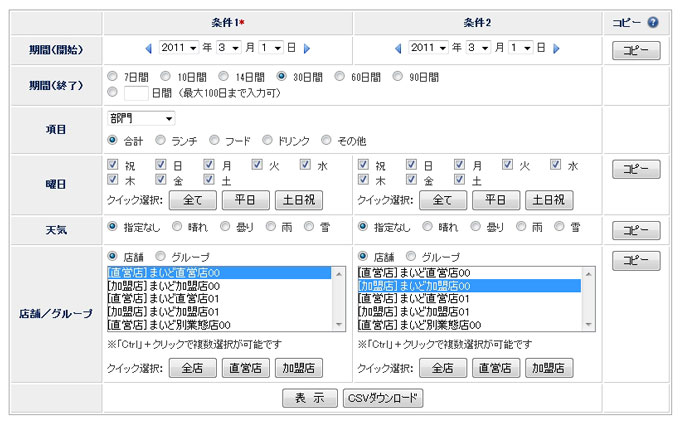Select the 60日間 period radio button

pyautogui.click(x=340, y=76)
